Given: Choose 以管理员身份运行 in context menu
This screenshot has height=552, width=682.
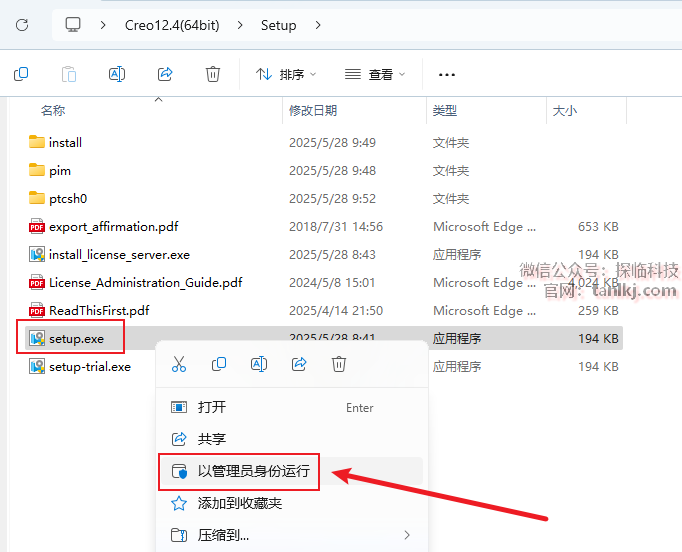Looking at the screenshot, I should tap(290, 471).
